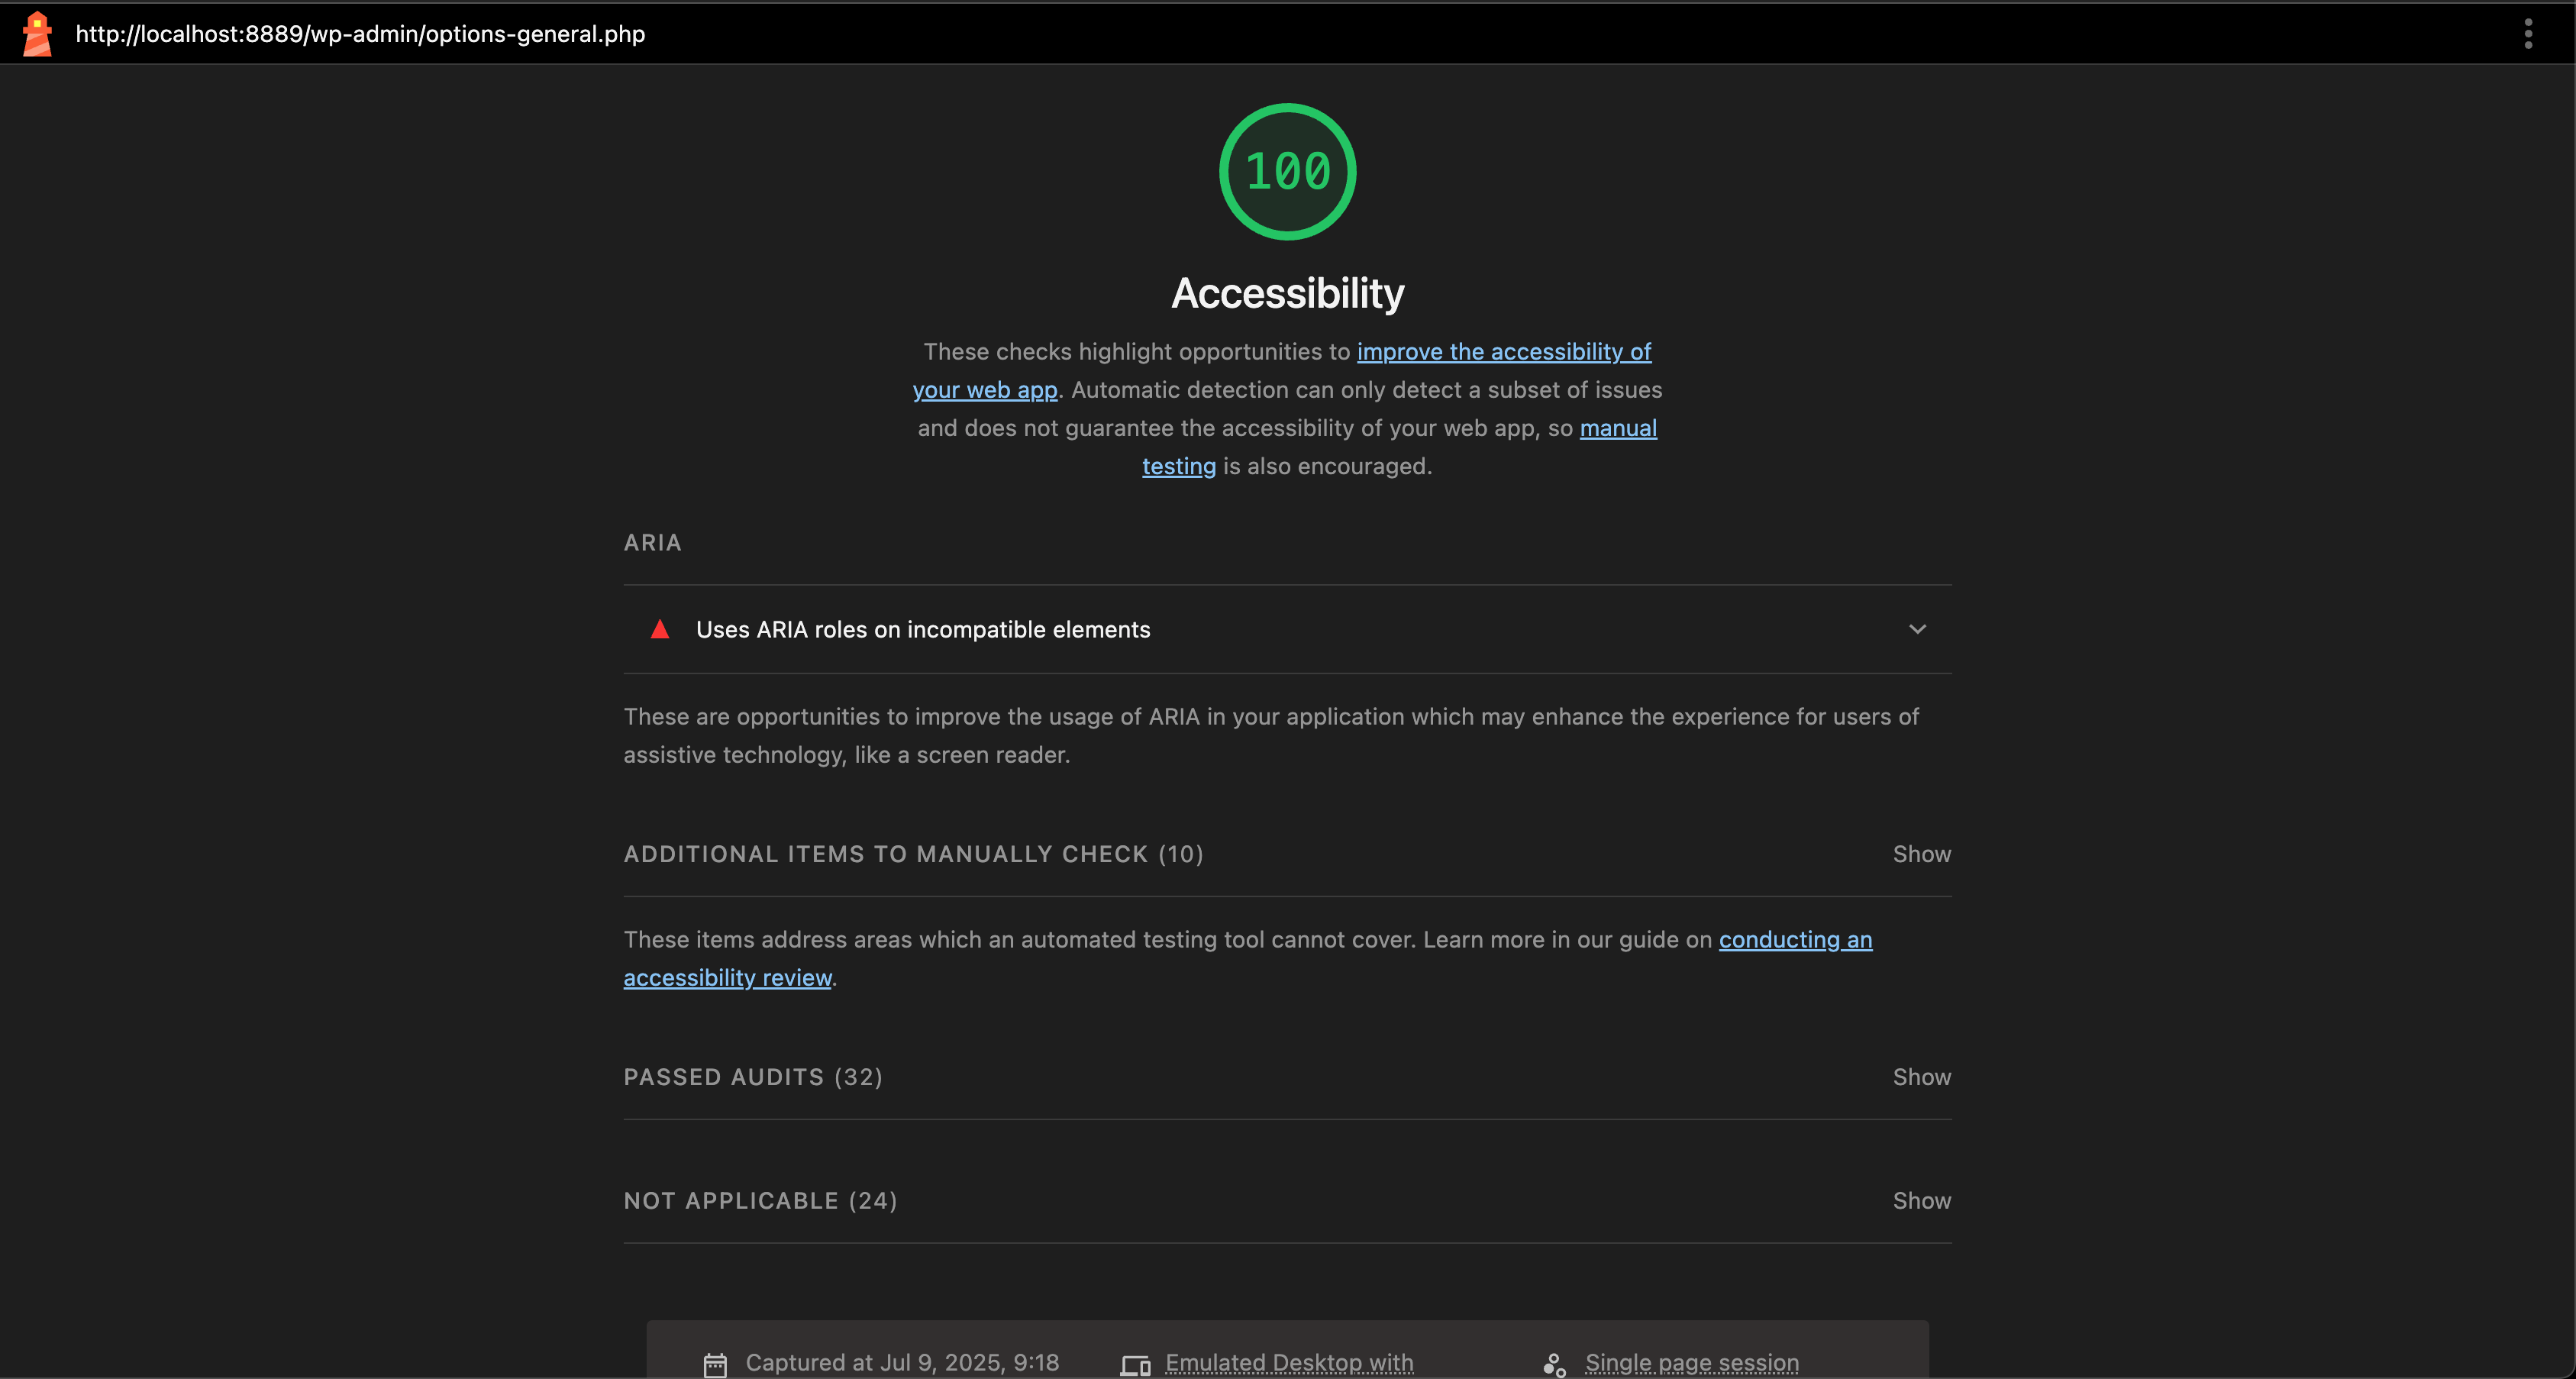
Task: Show the passed audits list
Action: point(1921,1077)
